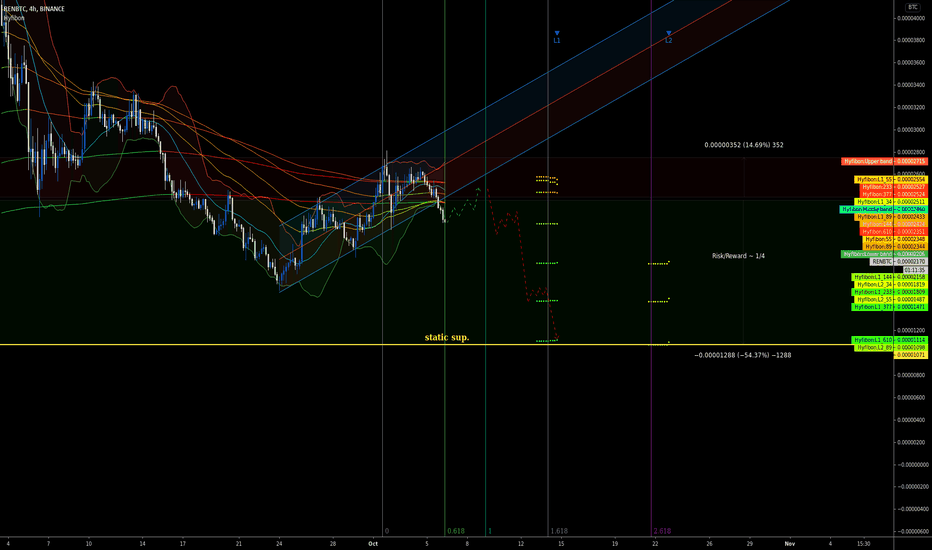Click the Hyfibon:L1_144 price label
The width and height of the screenshot is (932, 550).
pos(890,277)
